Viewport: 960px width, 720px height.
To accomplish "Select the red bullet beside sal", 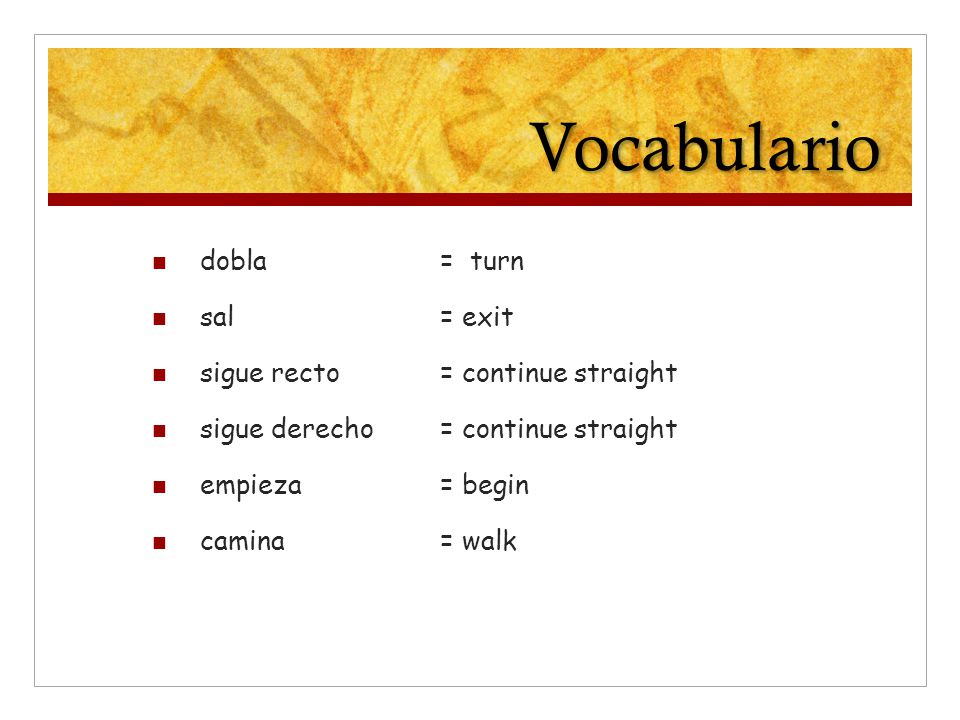I will coord(160,319).
